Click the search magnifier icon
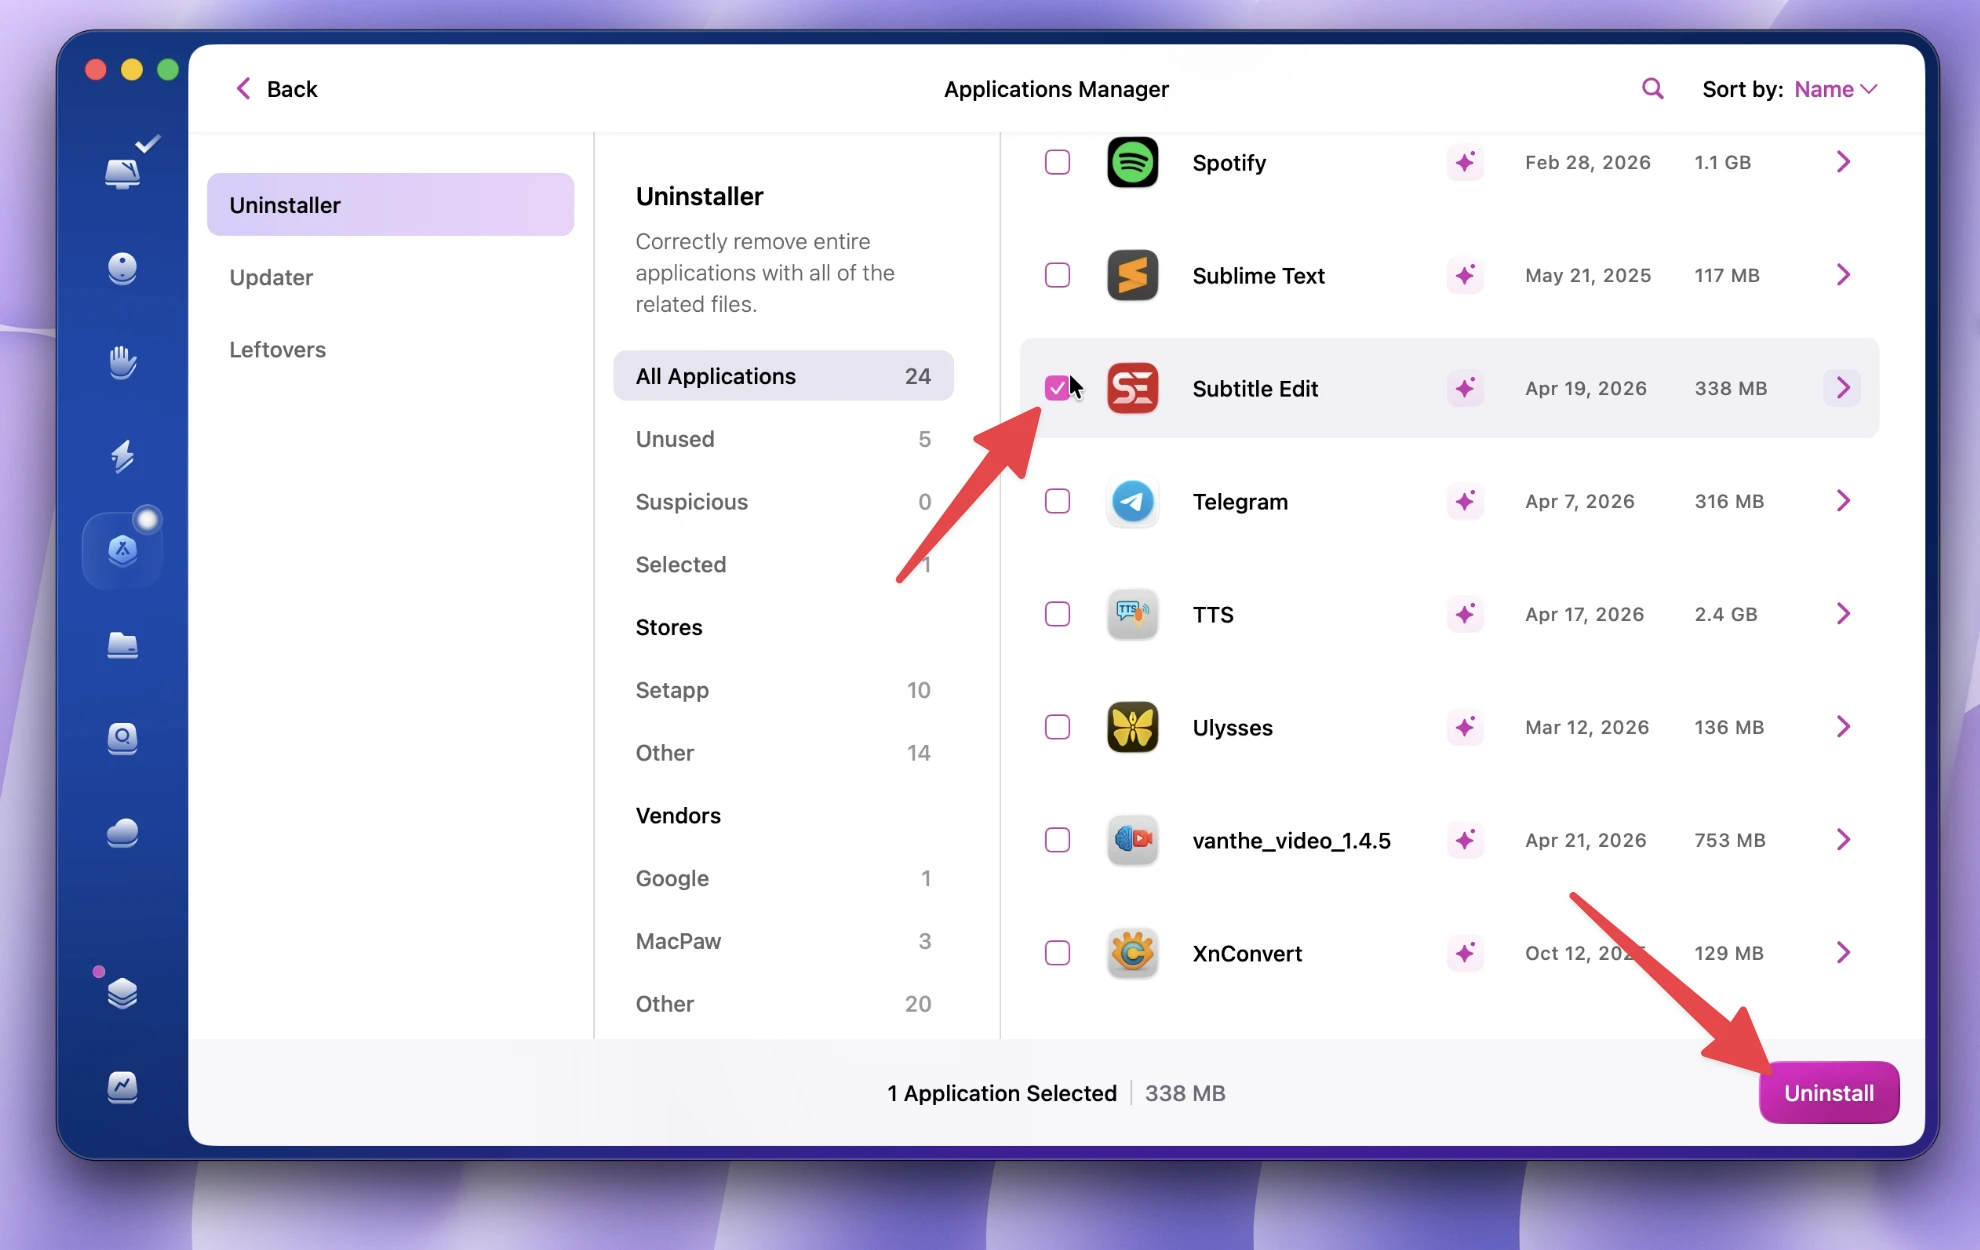 1653,89
